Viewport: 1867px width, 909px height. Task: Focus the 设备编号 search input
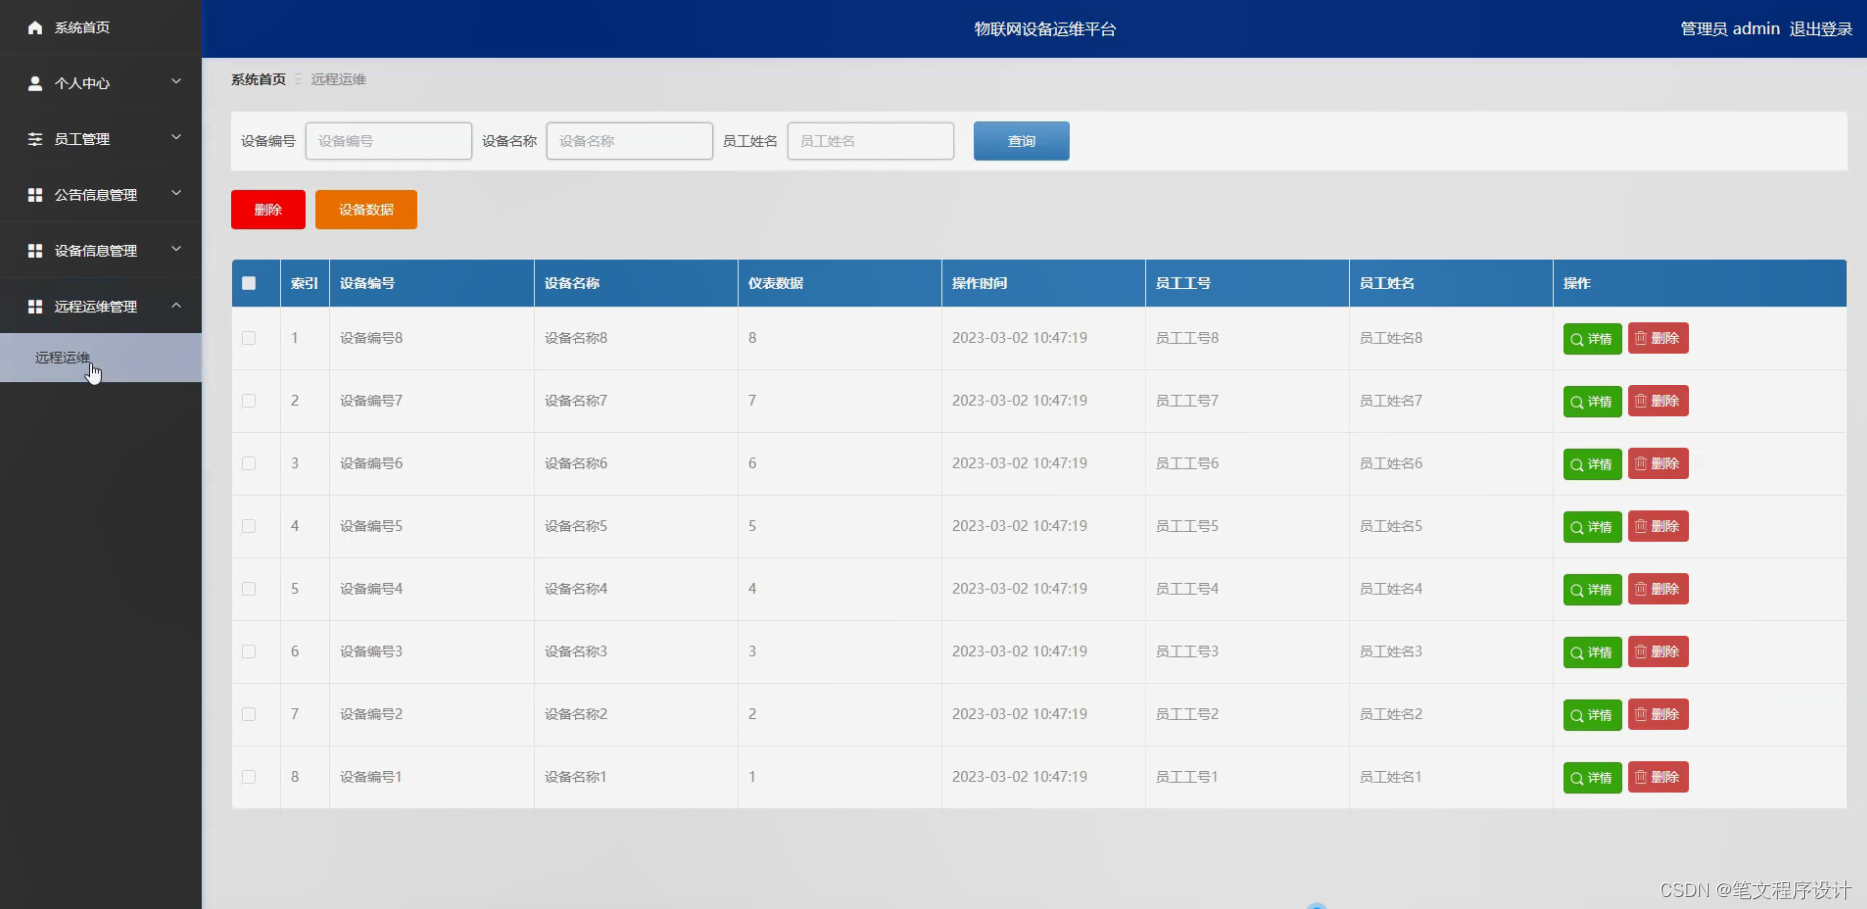(388, 141)
